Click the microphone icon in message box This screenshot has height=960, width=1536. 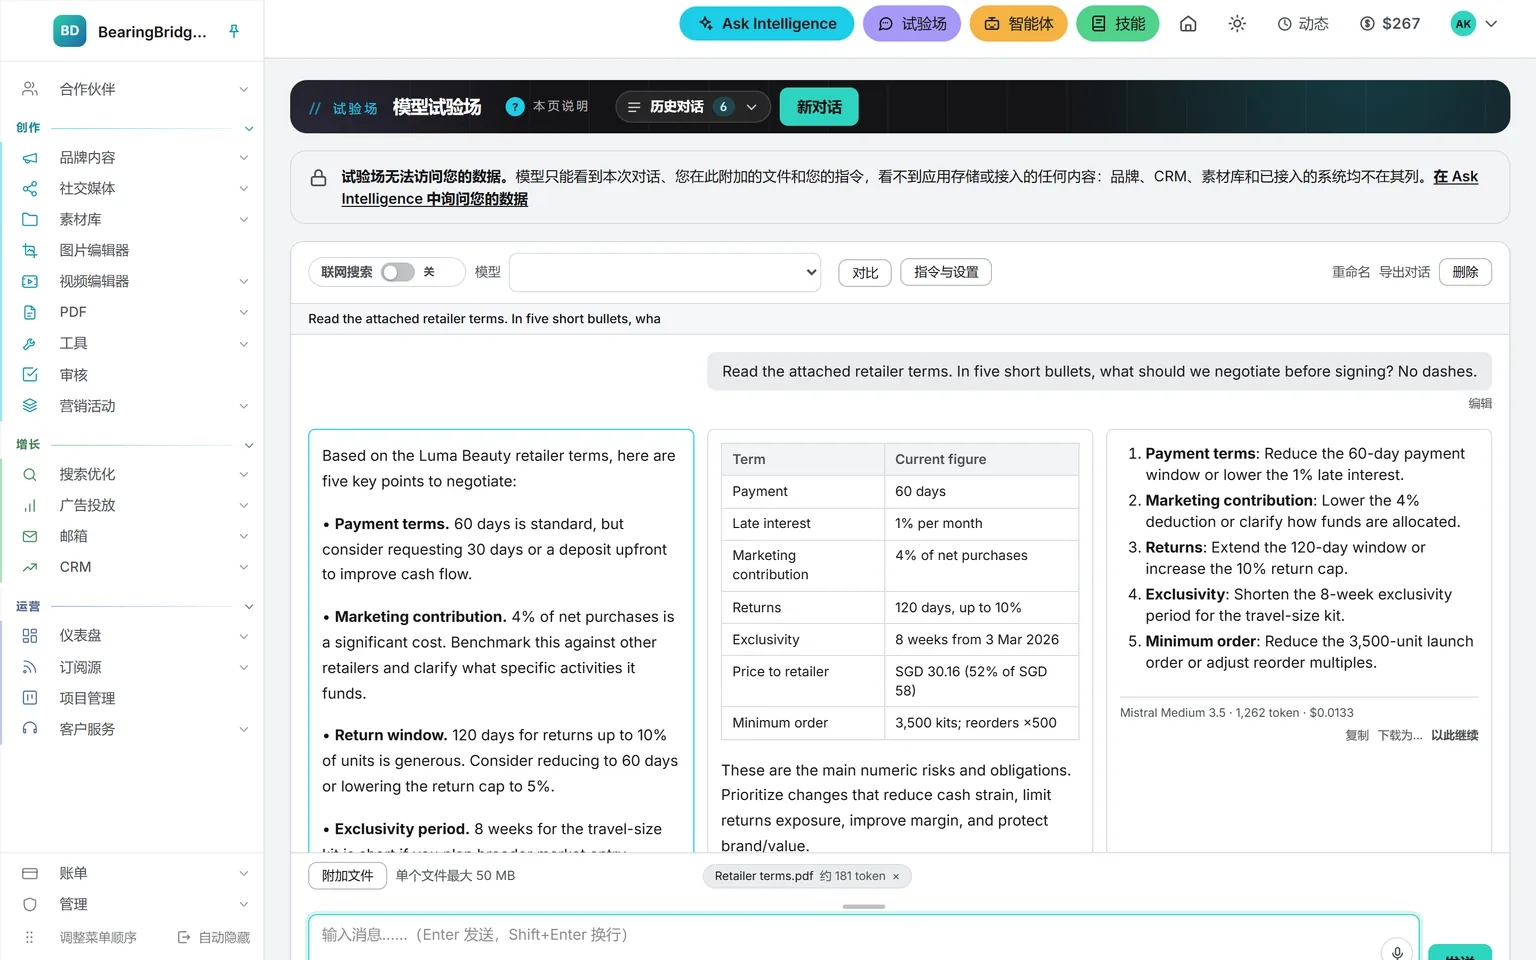(1397, 952)
